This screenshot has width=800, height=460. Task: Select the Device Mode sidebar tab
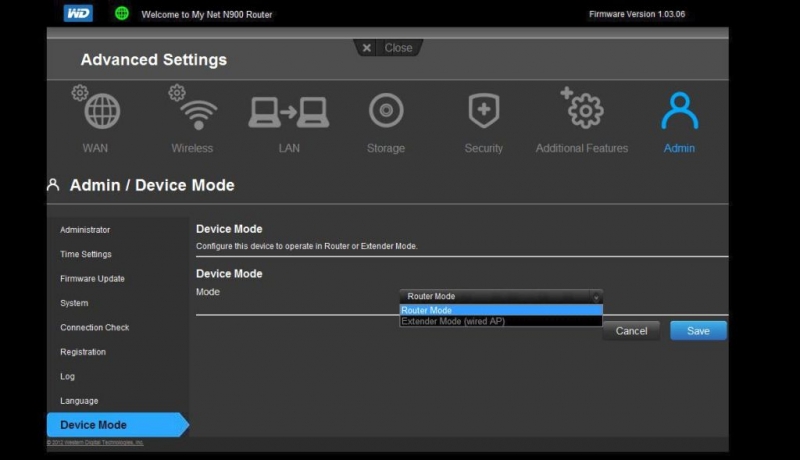pos(117,425)
